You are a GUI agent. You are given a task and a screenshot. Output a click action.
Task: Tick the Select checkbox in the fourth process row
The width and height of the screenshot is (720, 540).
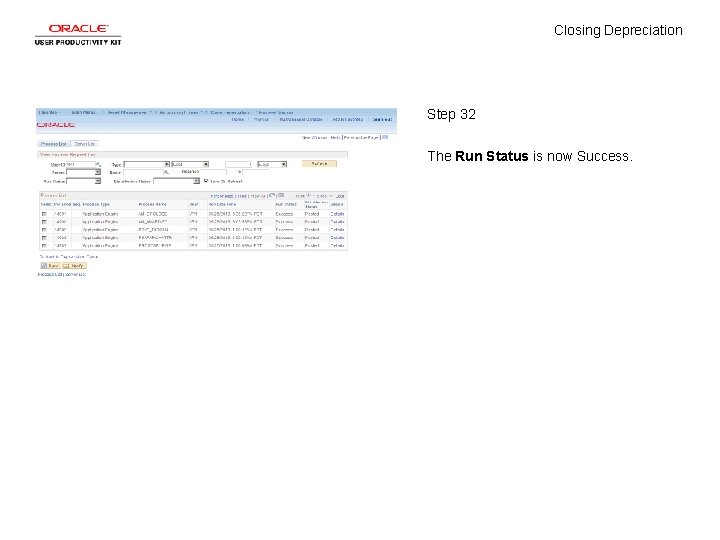click(x=44, y=238)
